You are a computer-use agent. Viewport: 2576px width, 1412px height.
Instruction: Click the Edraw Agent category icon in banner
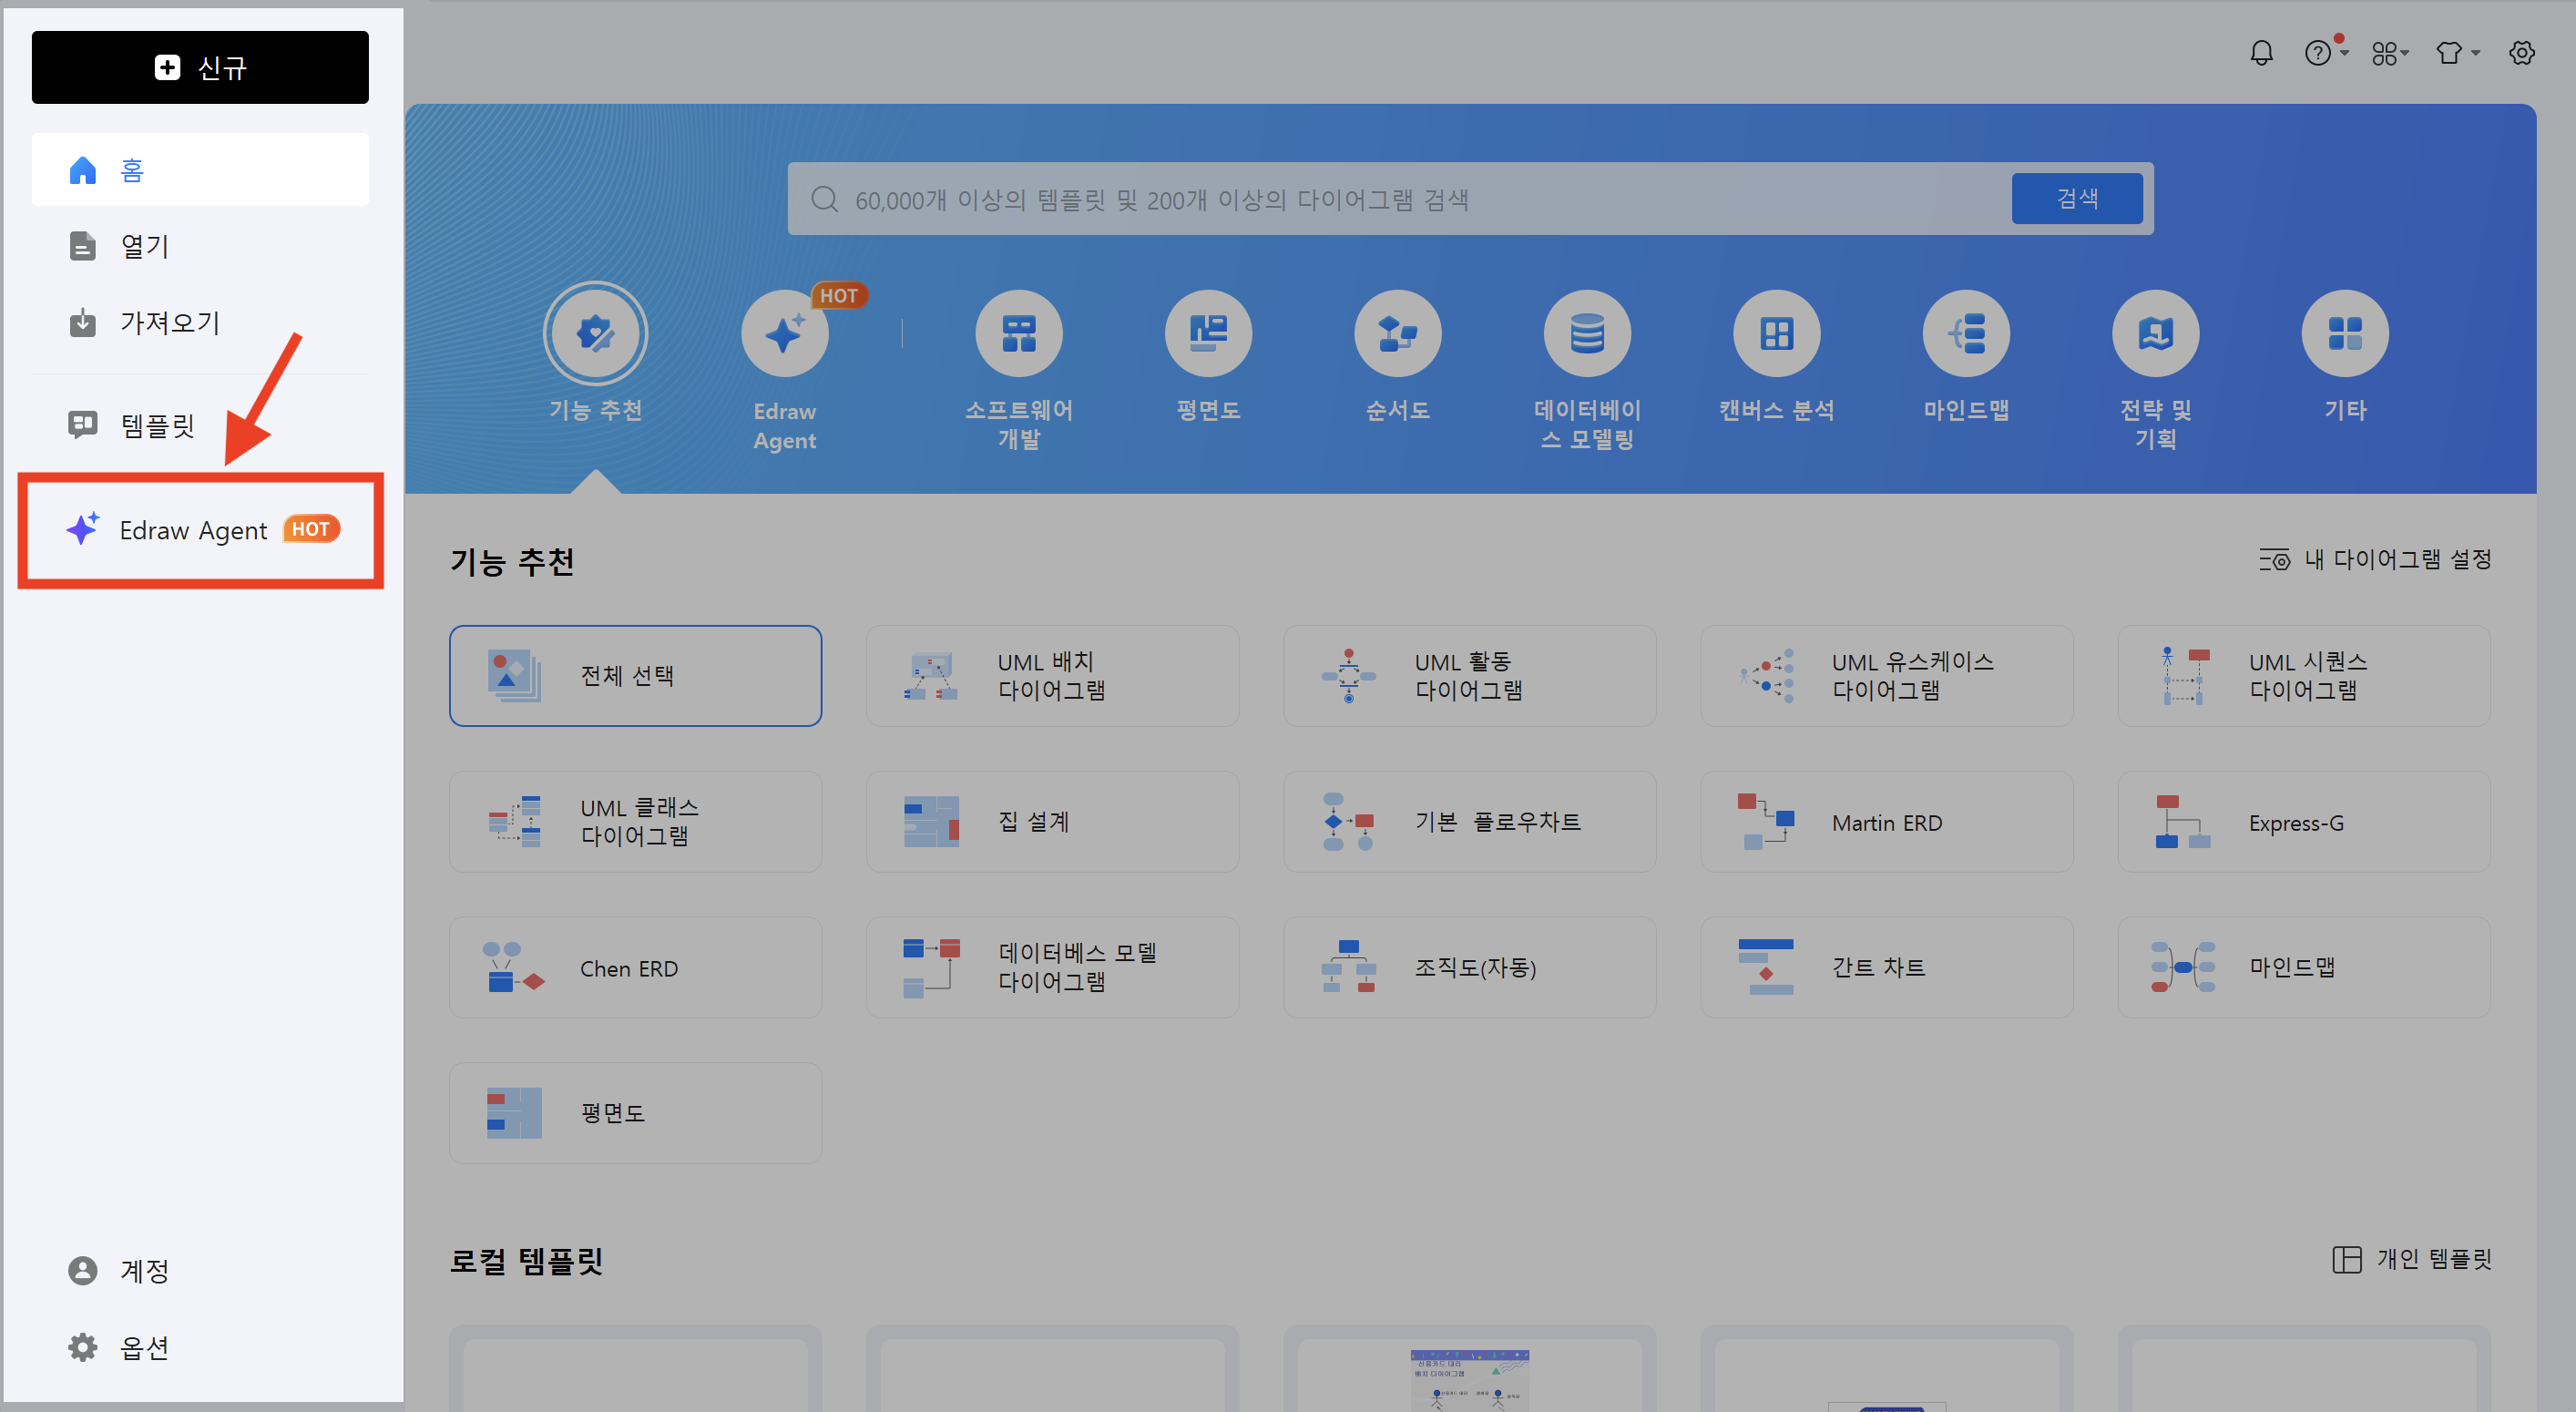pos(784,334)
